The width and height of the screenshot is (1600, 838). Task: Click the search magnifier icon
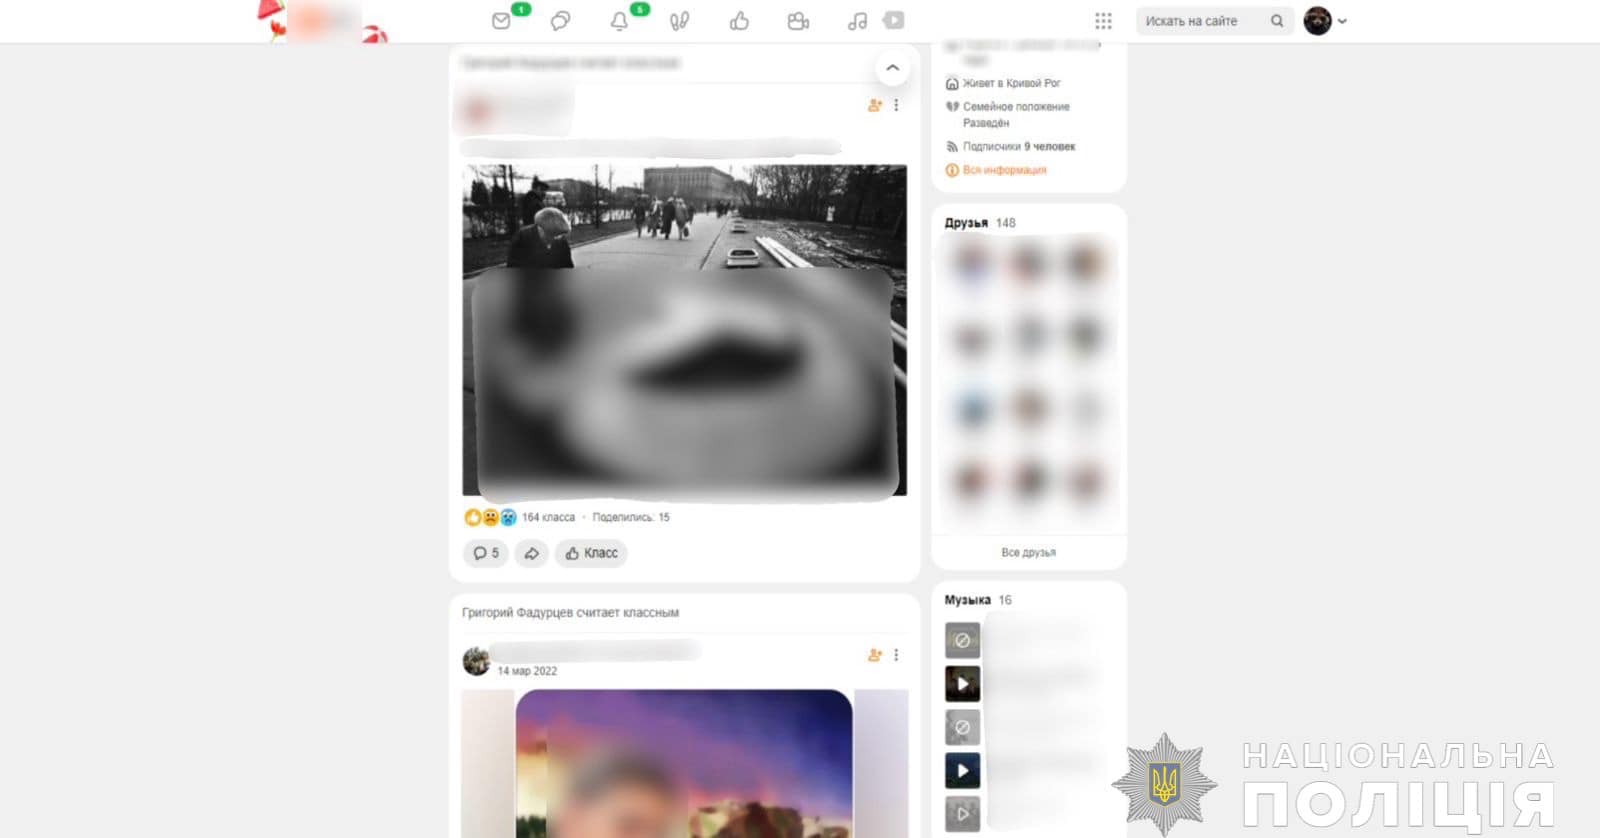tap(1277, 21)
